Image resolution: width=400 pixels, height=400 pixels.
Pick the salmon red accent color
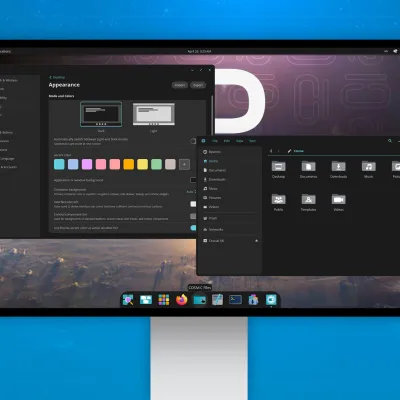(115, 164)
